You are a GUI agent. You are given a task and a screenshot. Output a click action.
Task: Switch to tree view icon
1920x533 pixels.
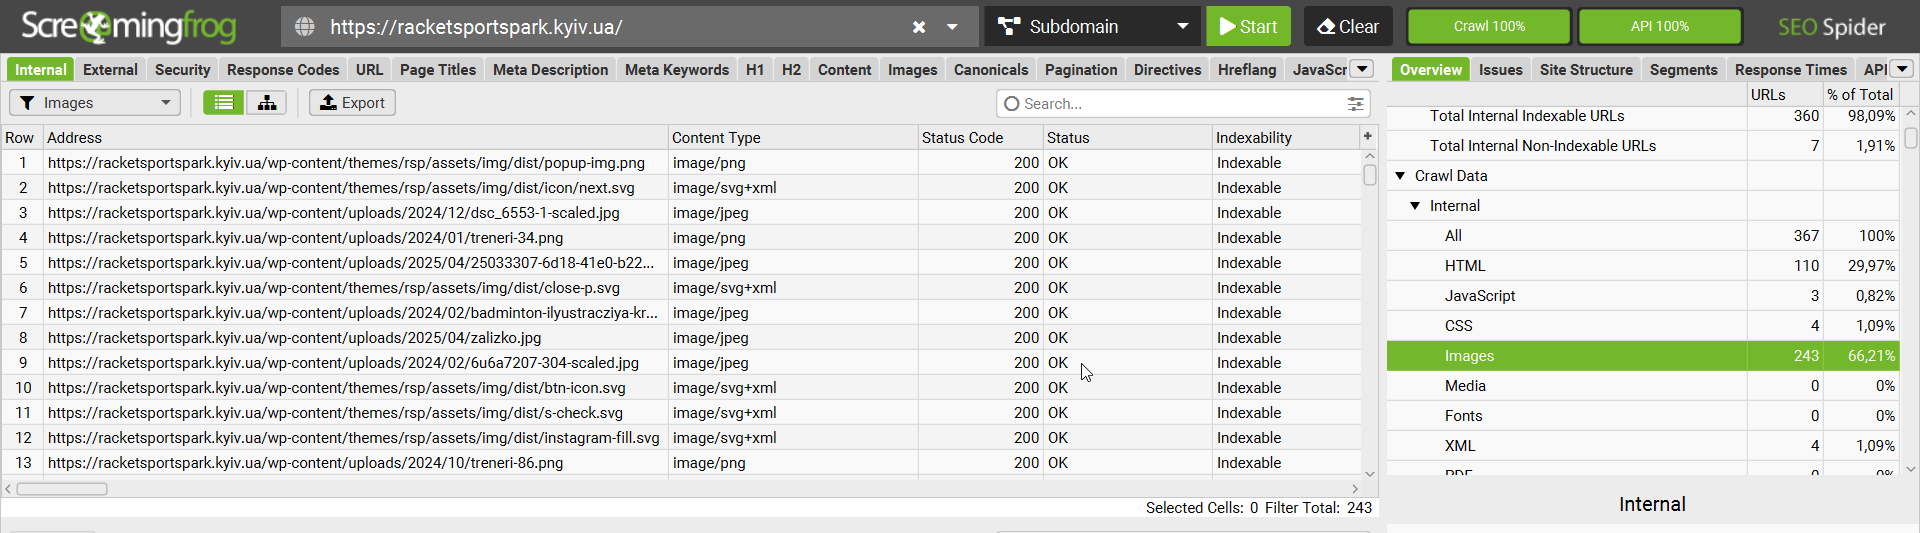pos(267,103)
